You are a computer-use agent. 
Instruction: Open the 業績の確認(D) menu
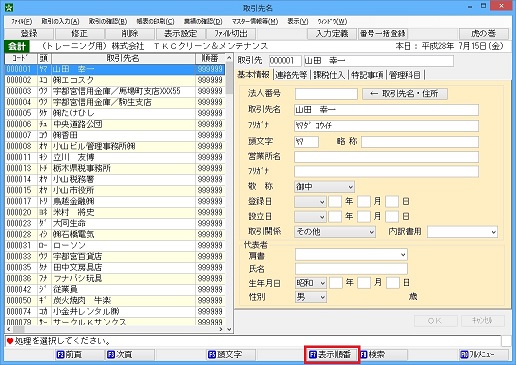[x=203, y=22]
